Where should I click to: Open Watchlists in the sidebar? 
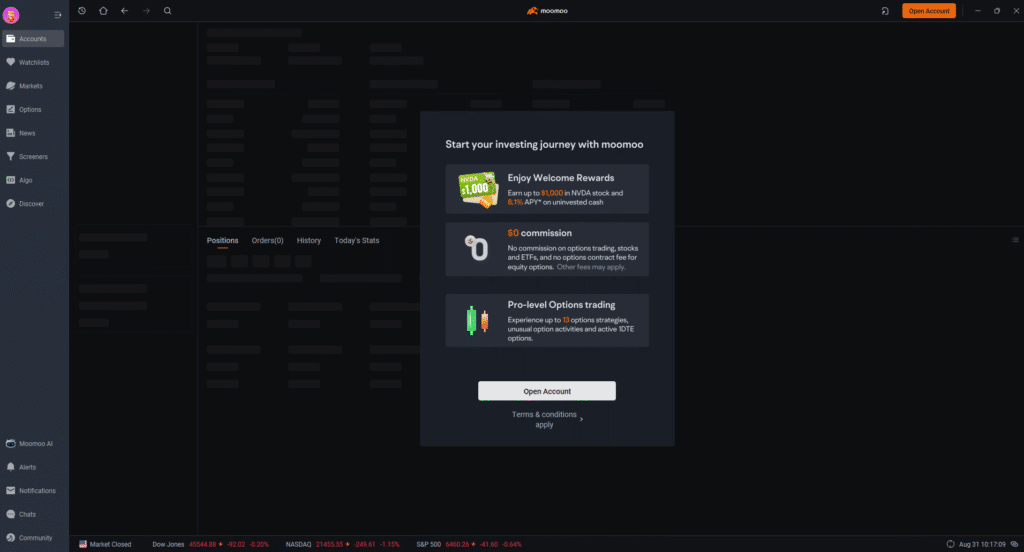tap(33, 62)
